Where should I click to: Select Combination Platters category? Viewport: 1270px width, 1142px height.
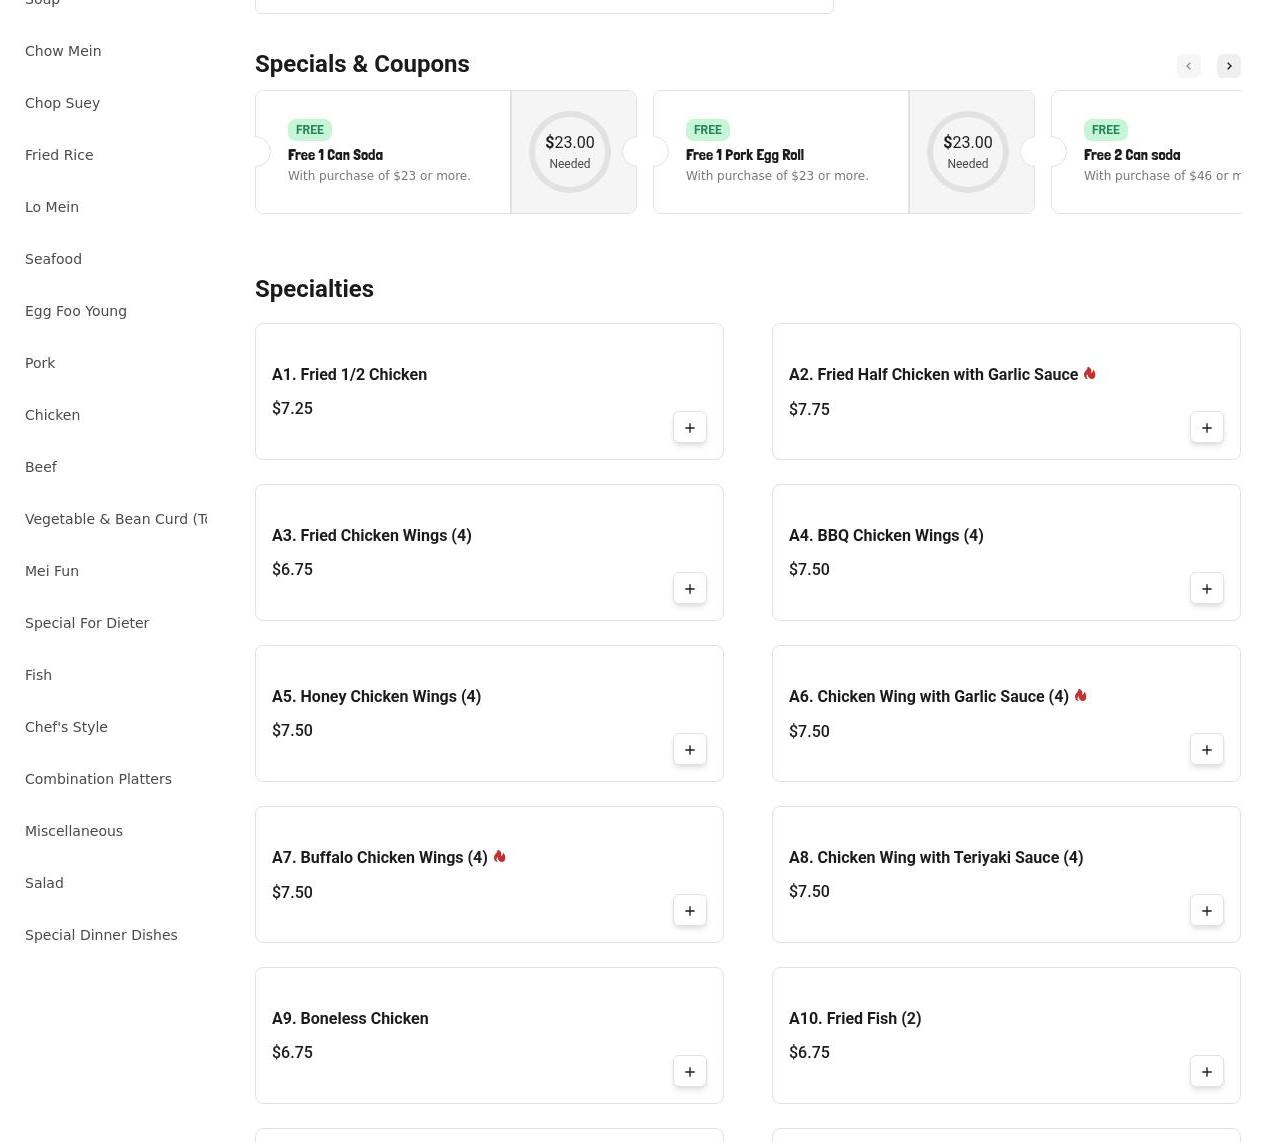click(x=98, y=779)
